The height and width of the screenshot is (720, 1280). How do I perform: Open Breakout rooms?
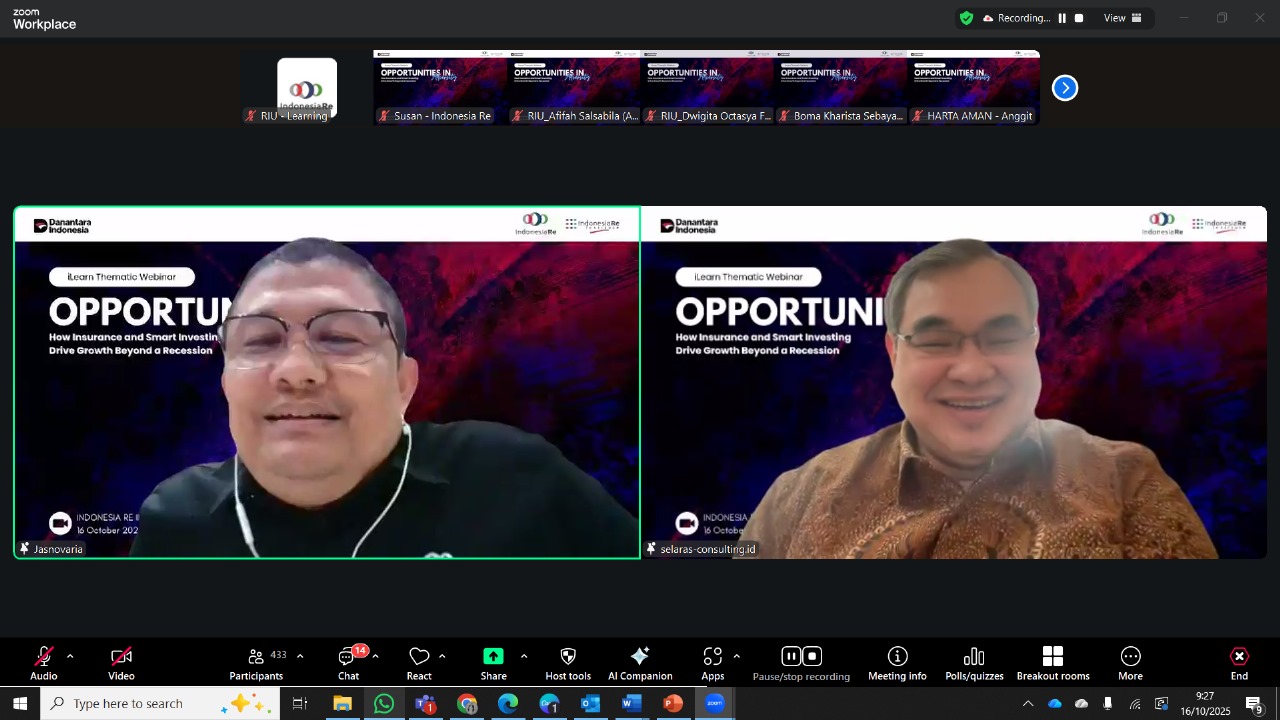tap(1052, 662)
